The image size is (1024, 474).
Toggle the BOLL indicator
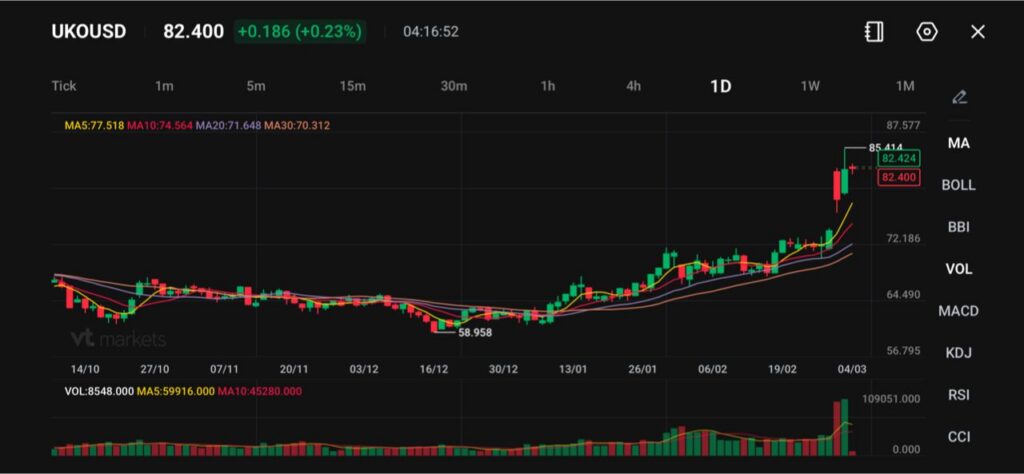(958, 185)
